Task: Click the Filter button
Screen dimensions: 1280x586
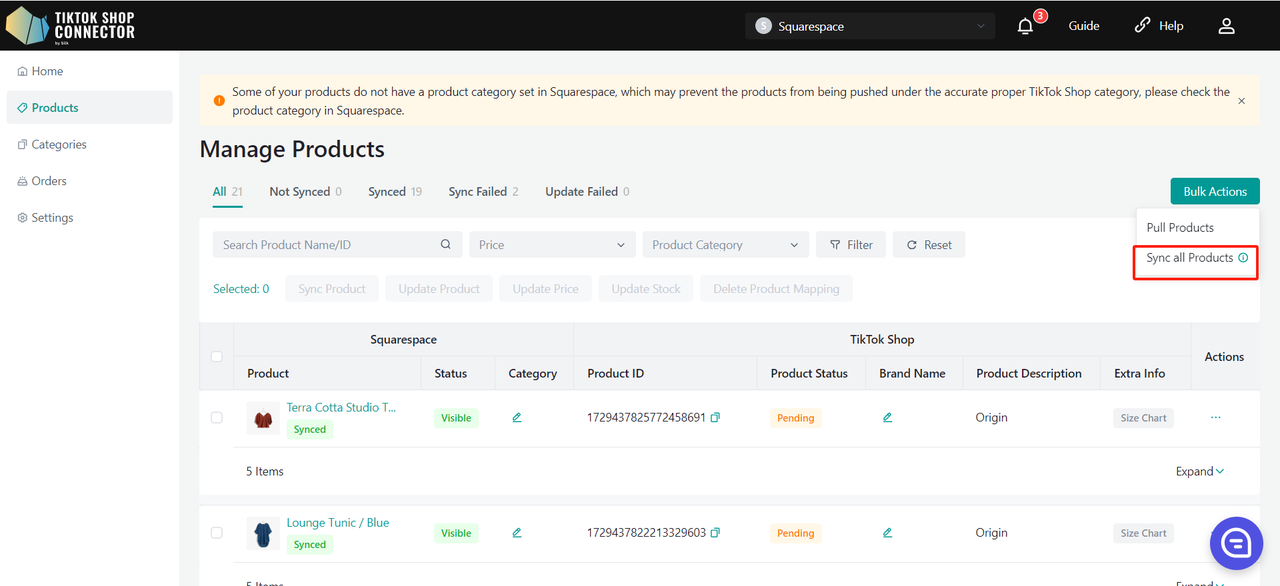Action: [x=851, y=245]
